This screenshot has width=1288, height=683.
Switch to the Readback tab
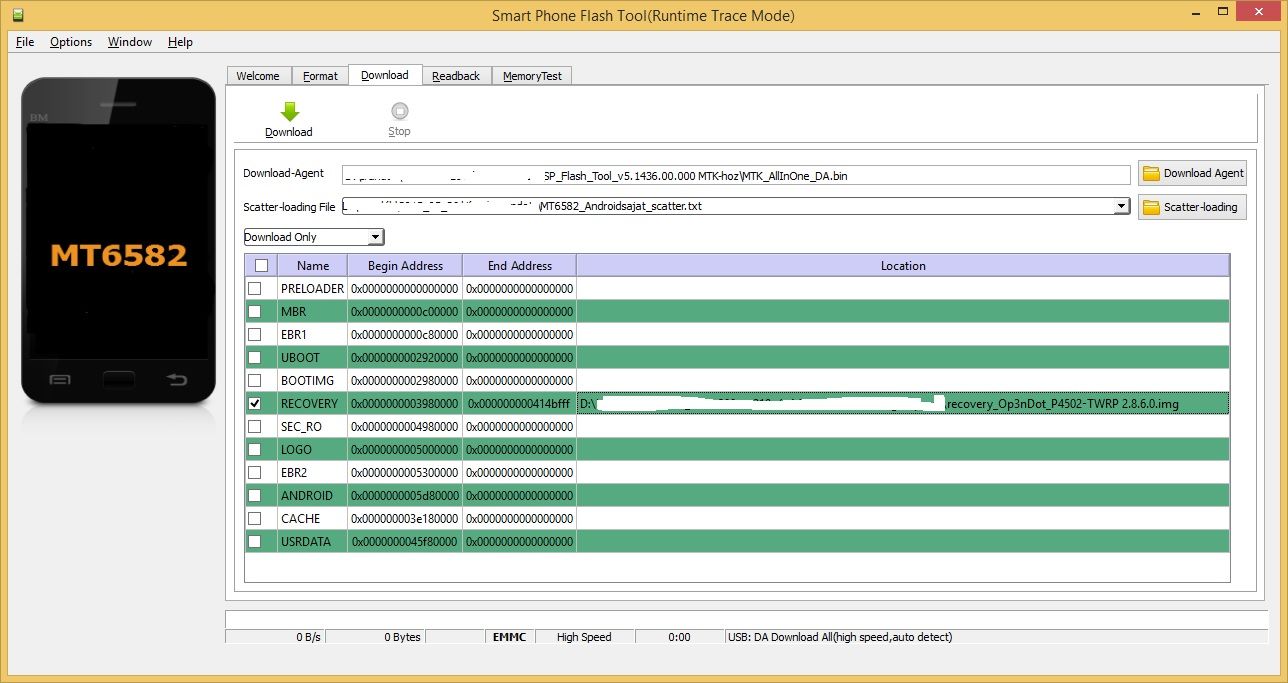(456, 76)
